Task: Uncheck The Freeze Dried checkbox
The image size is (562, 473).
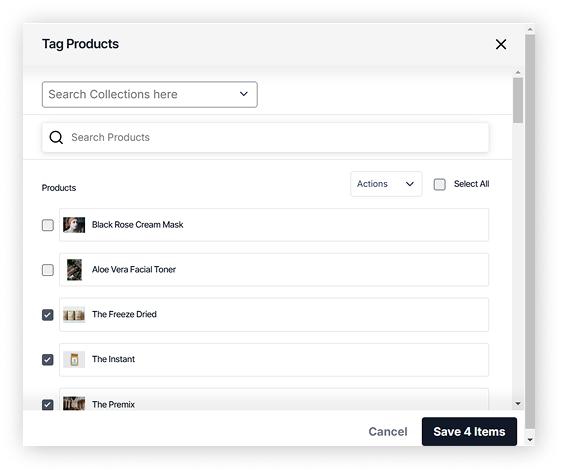Action: [x=48, y=315]
